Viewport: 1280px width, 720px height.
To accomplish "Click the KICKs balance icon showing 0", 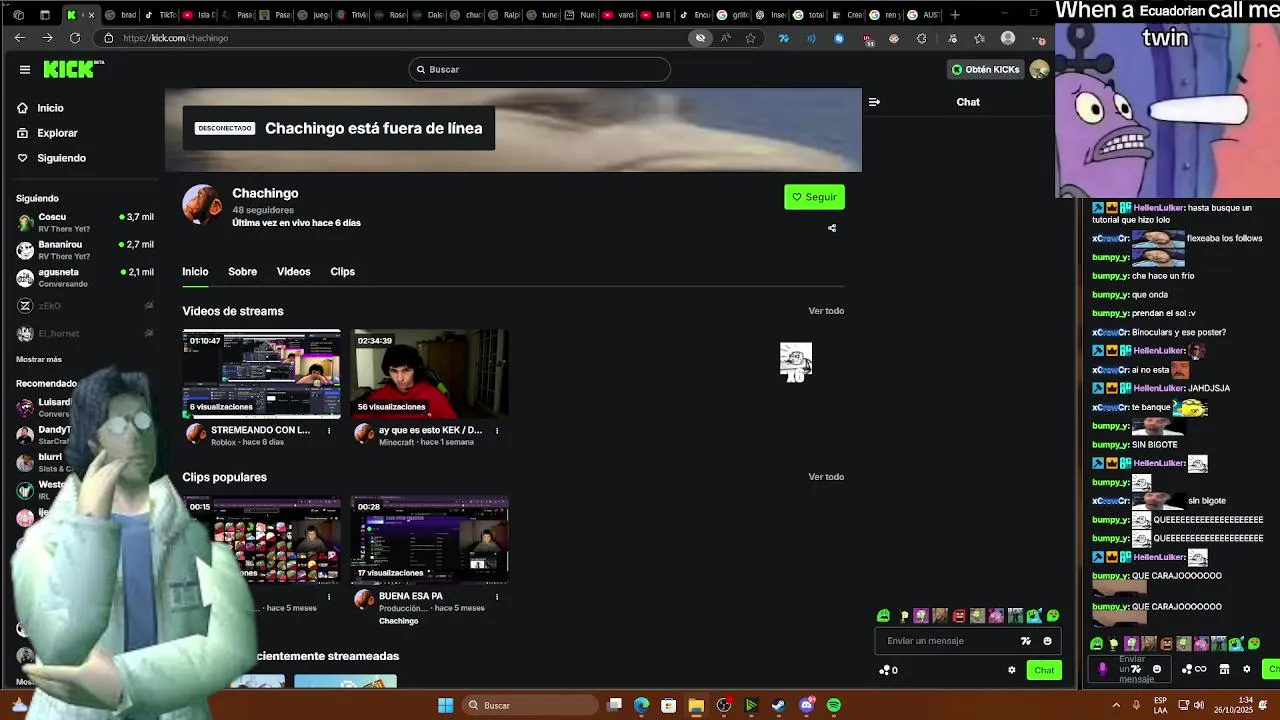I will point(888,670).
